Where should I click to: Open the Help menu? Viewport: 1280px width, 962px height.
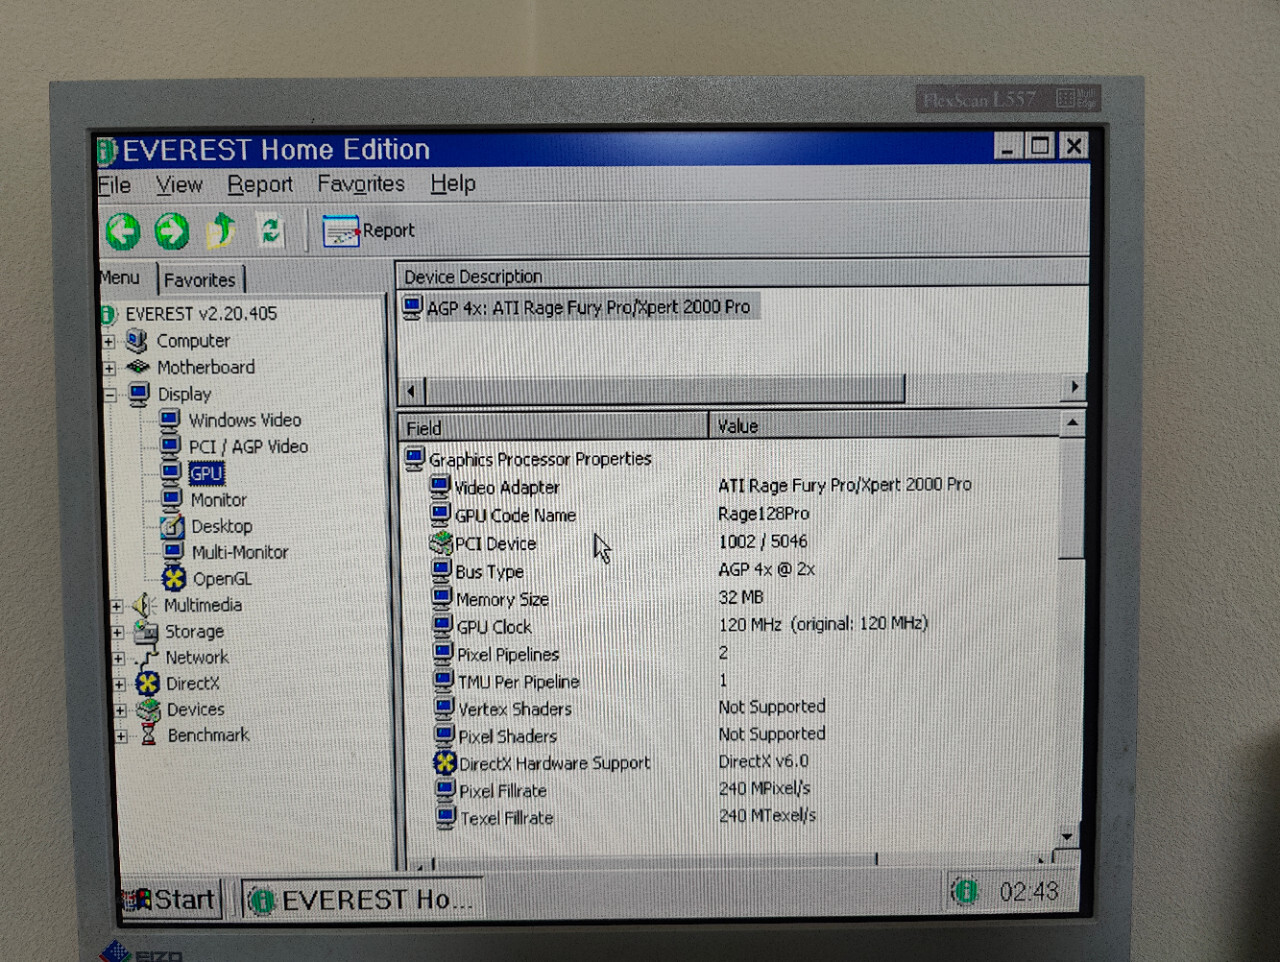click(453, 184)
